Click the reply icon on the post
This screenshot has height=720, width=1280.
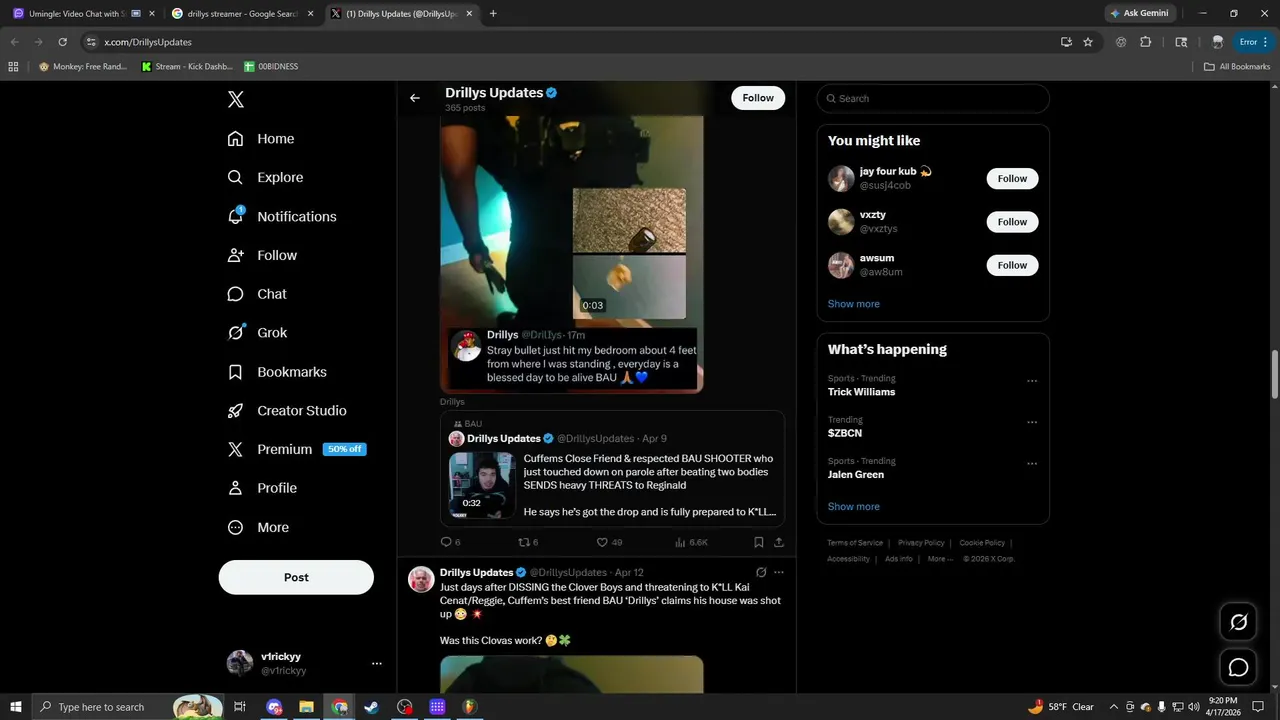pos(447,542)
